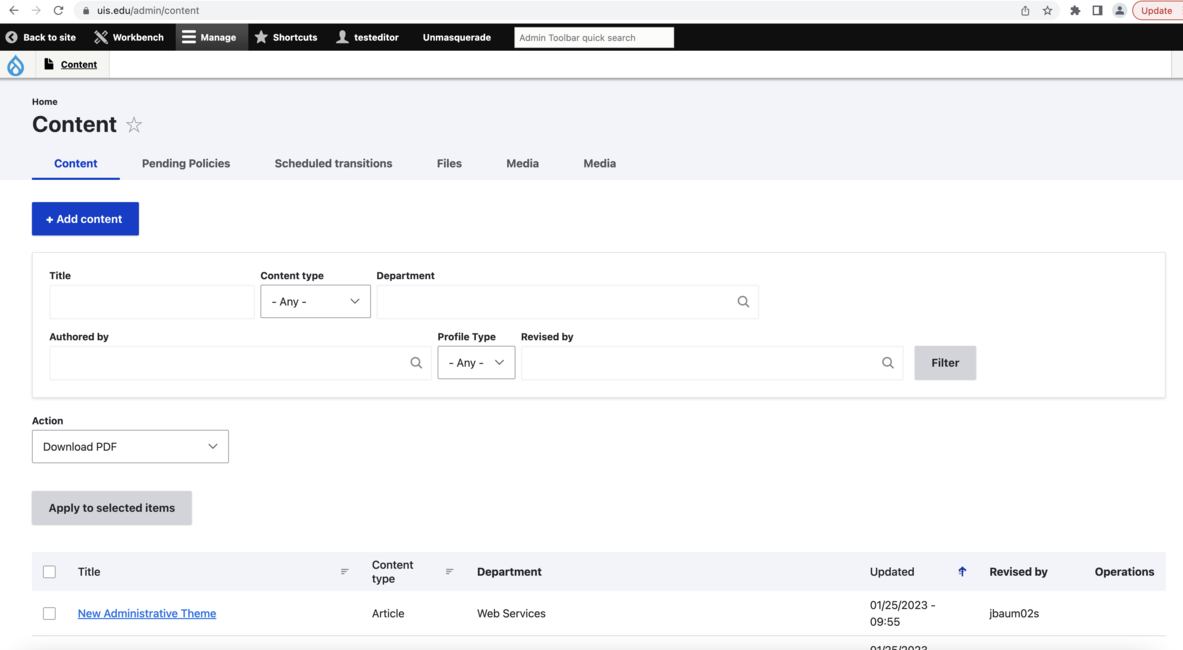The width and height of the screenshot is (1183, 650).
Task: Switch to the Files tab
Action: (x=449, y=163)
